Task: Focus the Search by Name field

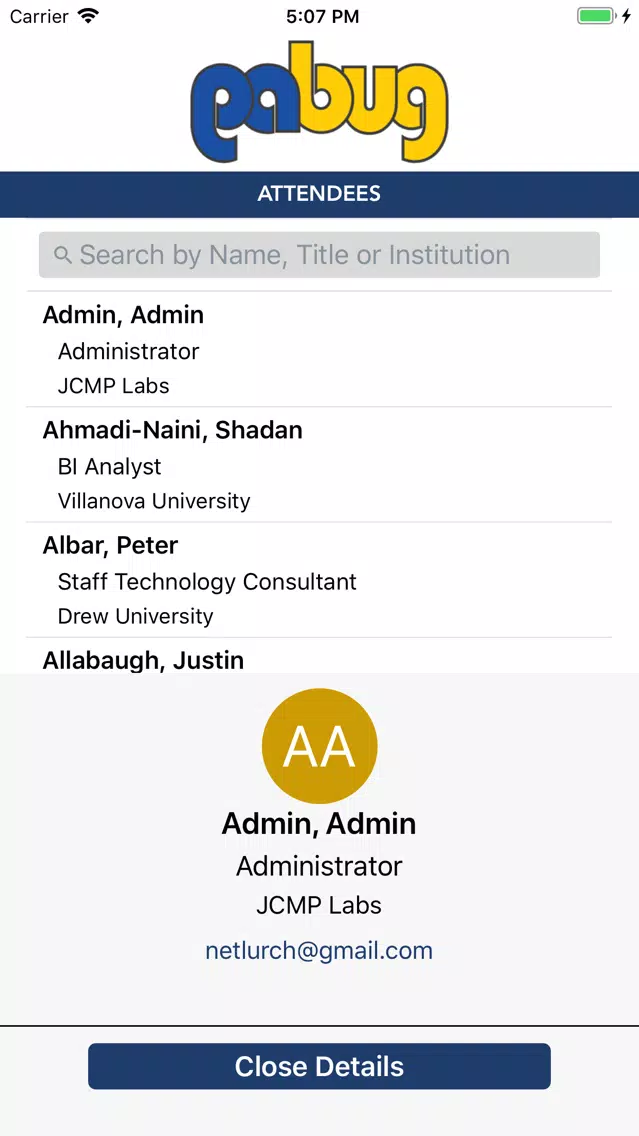Action: (x=320, y=255)
